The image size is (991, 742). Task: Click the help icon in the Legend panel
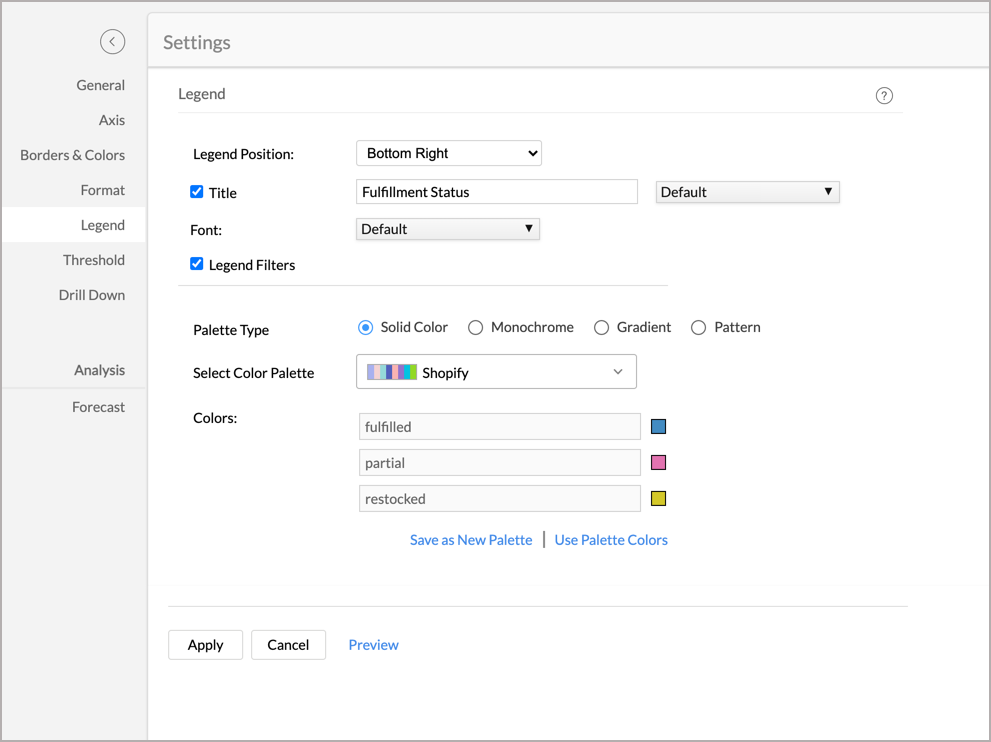click(x=883, y=95)
